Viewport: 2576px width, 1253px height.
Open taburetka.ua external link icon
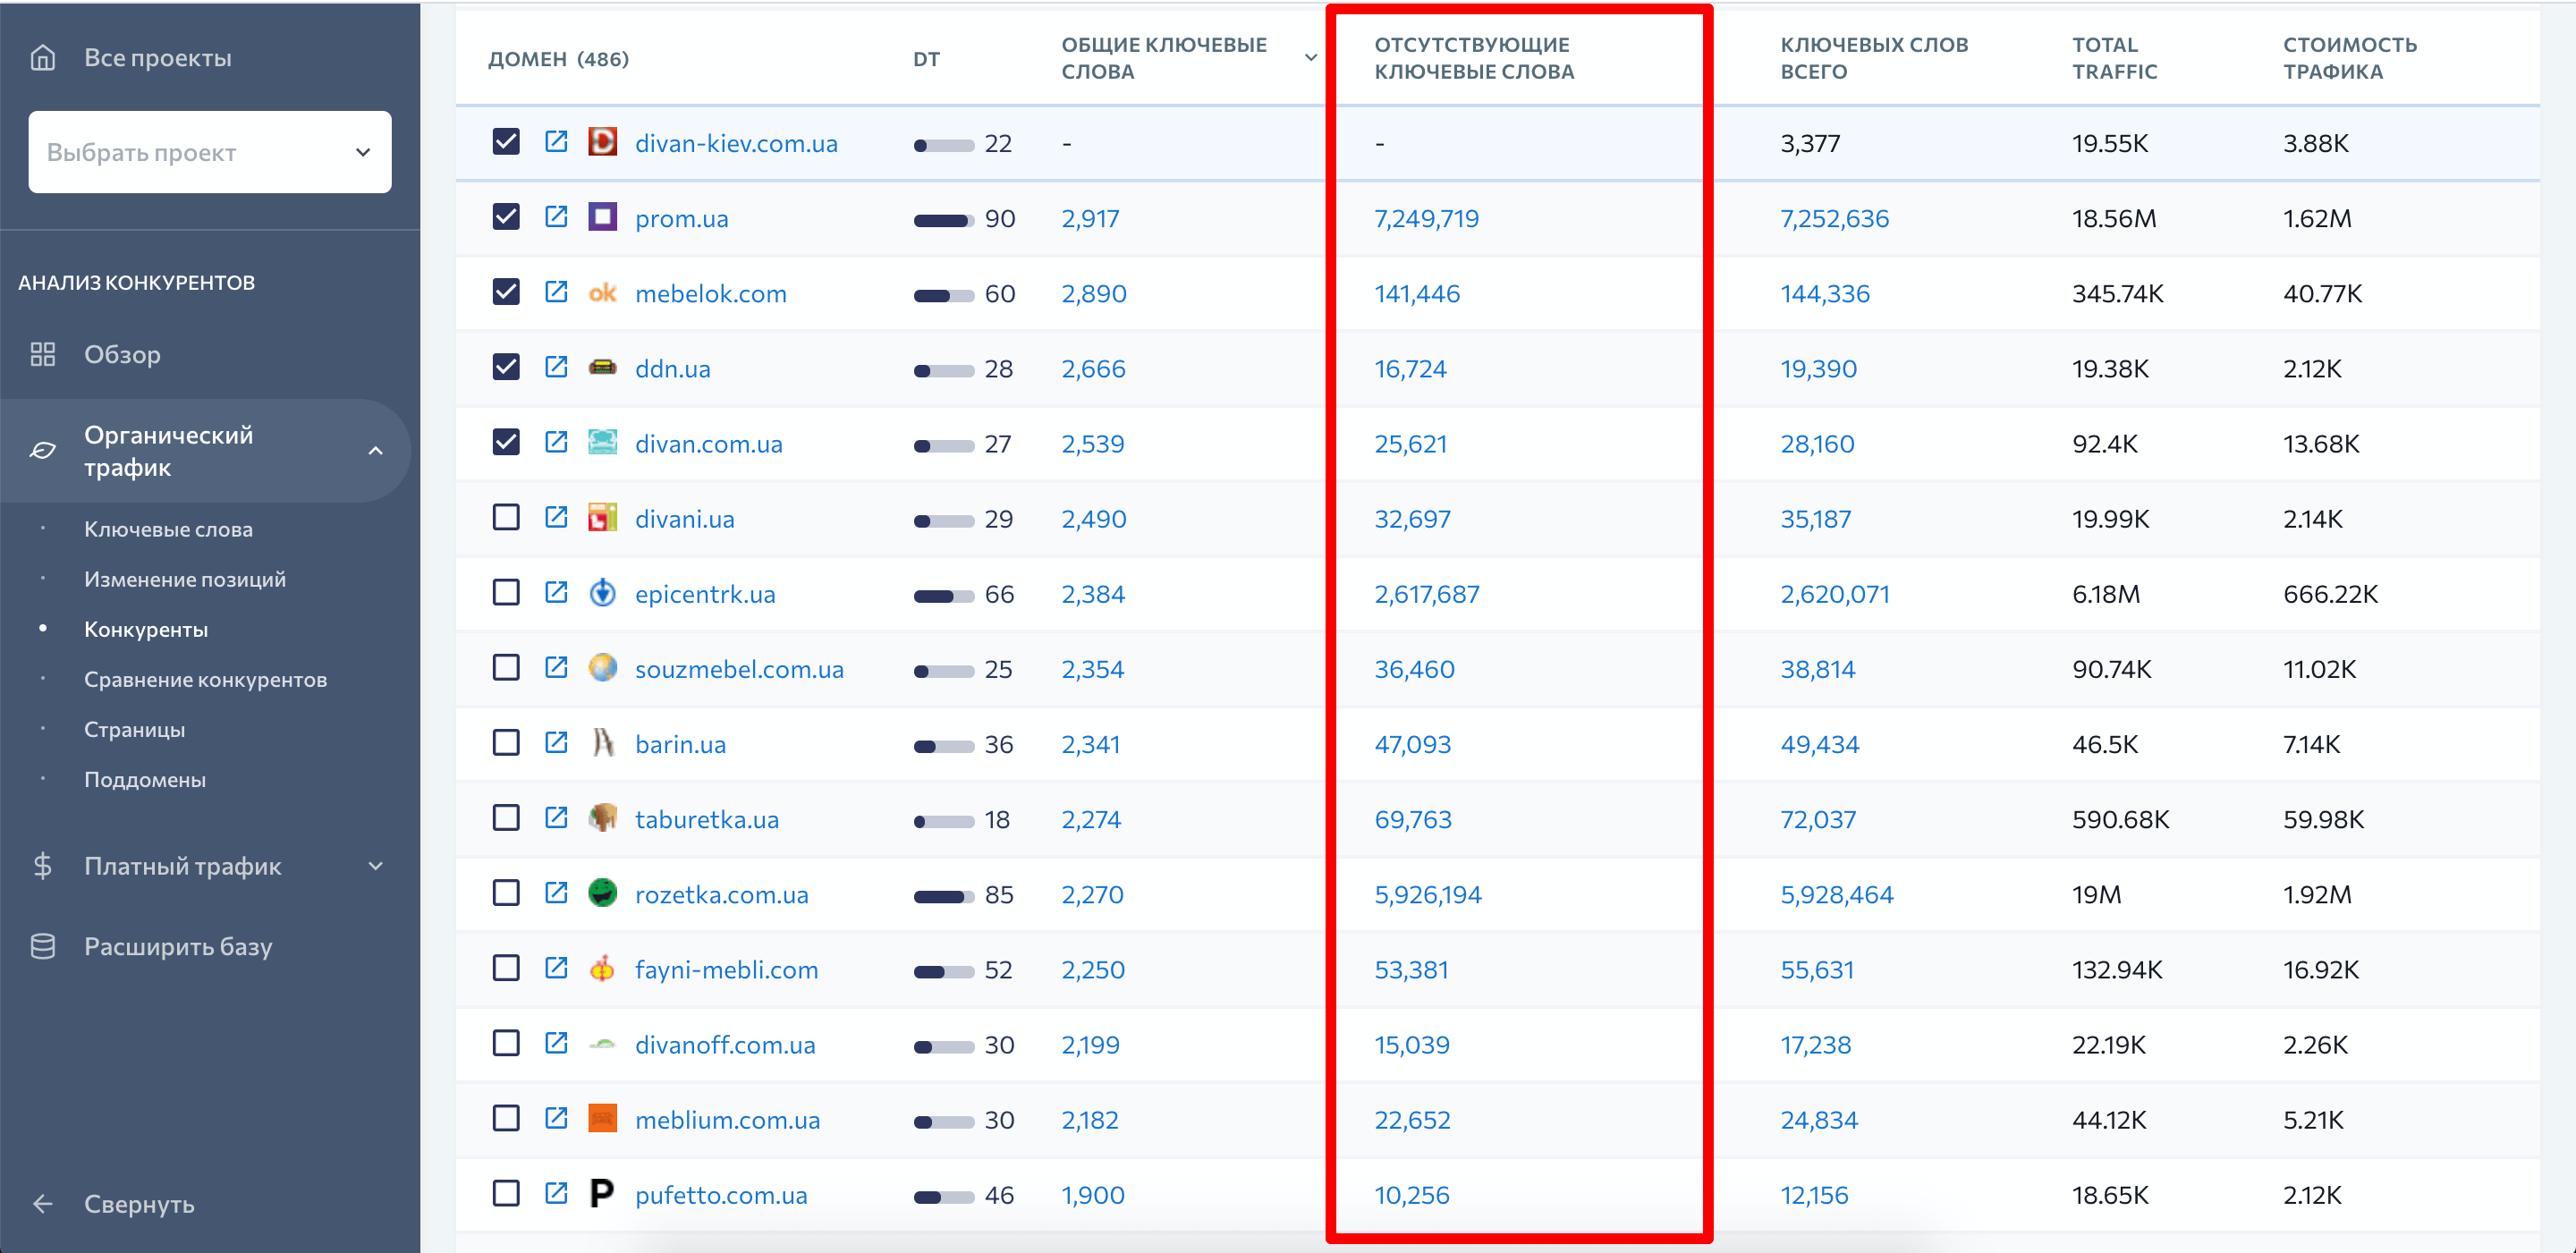tap(556, 818)
